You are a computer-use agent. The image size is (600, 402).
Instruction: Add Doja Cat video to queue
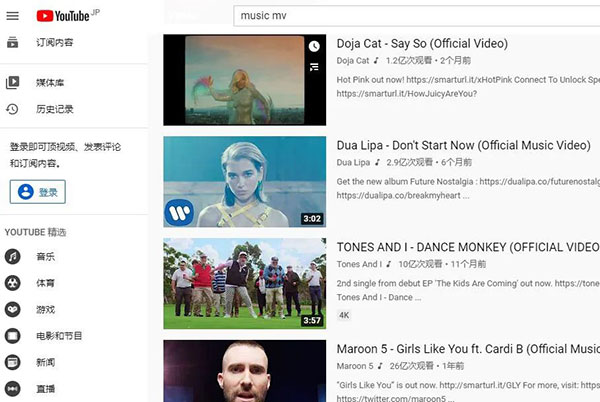314,67
